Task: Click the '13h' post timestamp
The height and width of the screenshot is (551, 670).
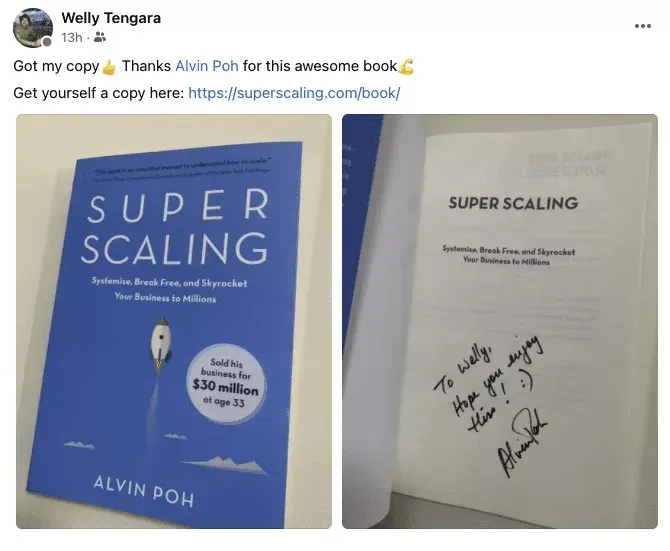Action: point(72,38)
